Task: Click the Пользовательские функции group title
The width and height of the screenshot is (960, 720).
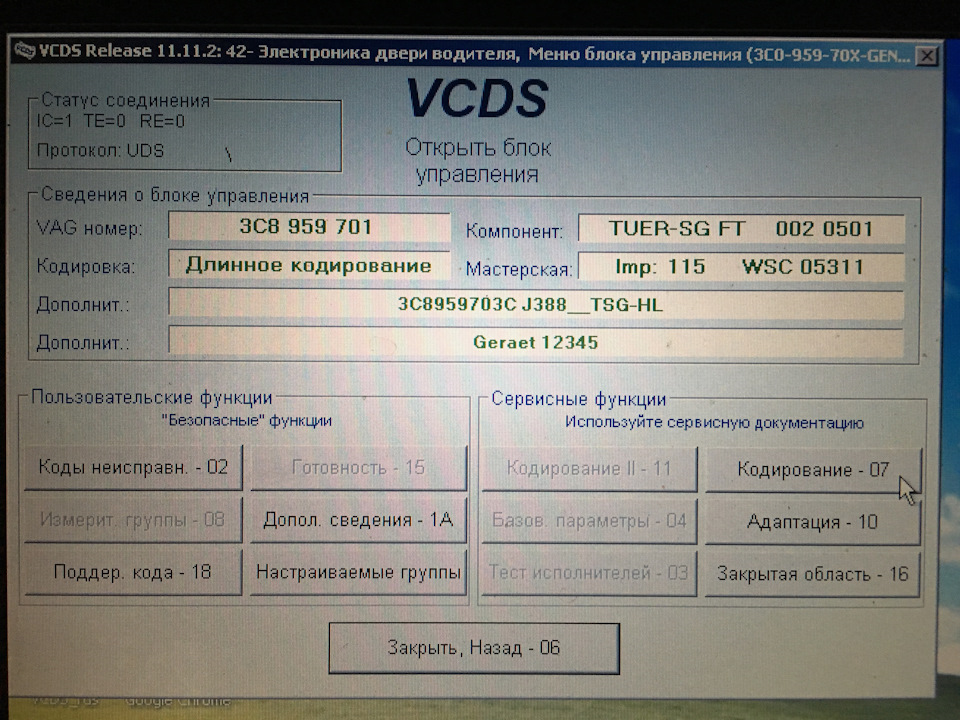Action: [x=152, y=398]
